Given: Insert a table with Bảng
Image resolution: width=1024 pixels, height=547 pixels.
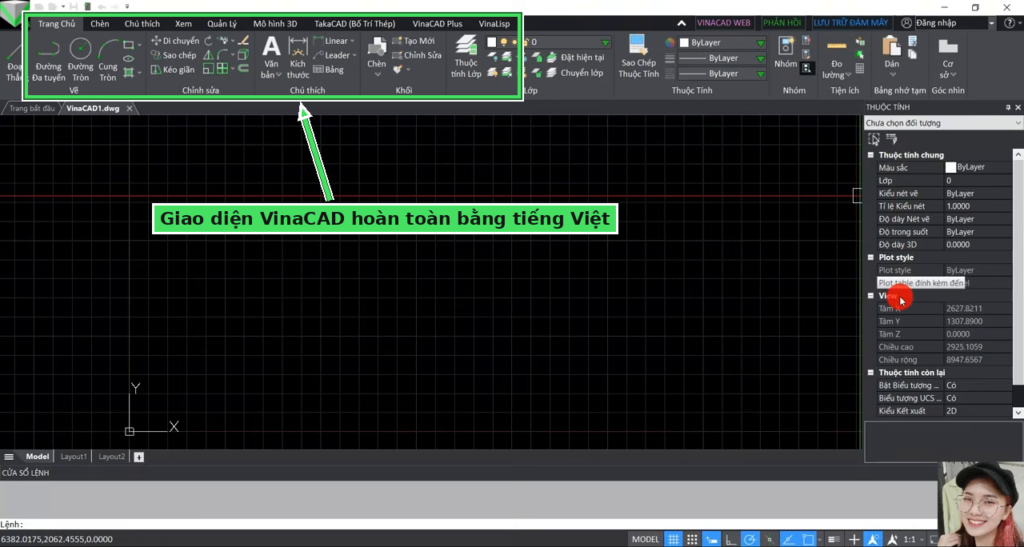Looking at the screenshot, I should coord(328,70).
